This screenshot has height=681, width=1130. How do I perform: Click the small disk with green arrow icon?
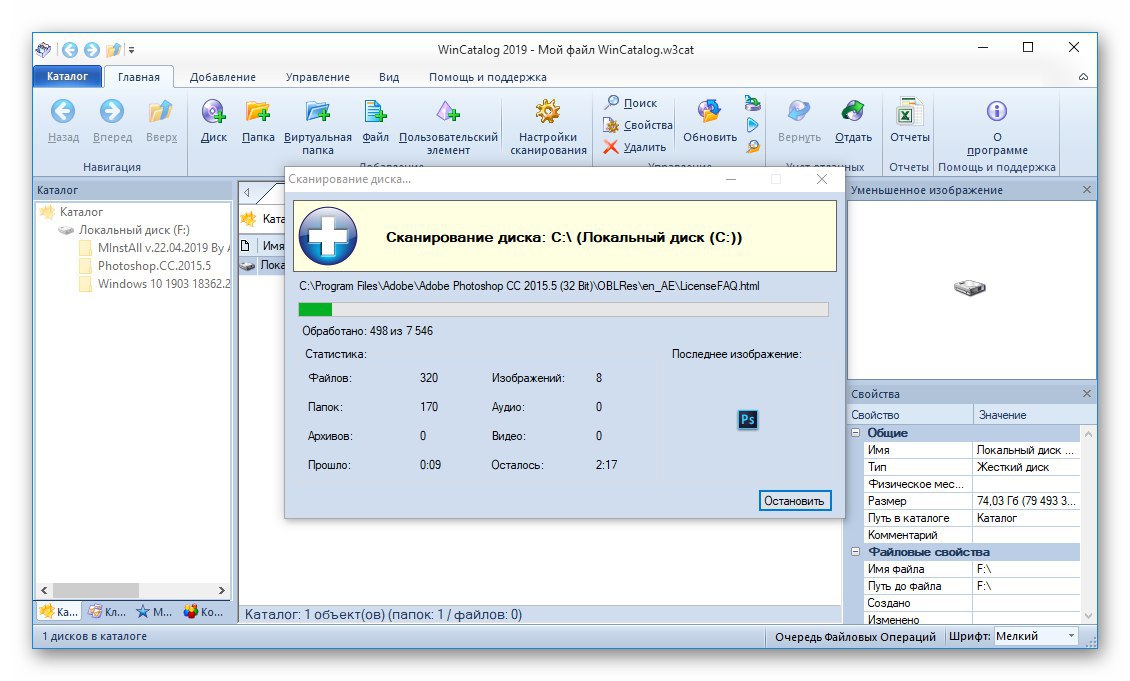pyautogui.click(x=752, y=103)
